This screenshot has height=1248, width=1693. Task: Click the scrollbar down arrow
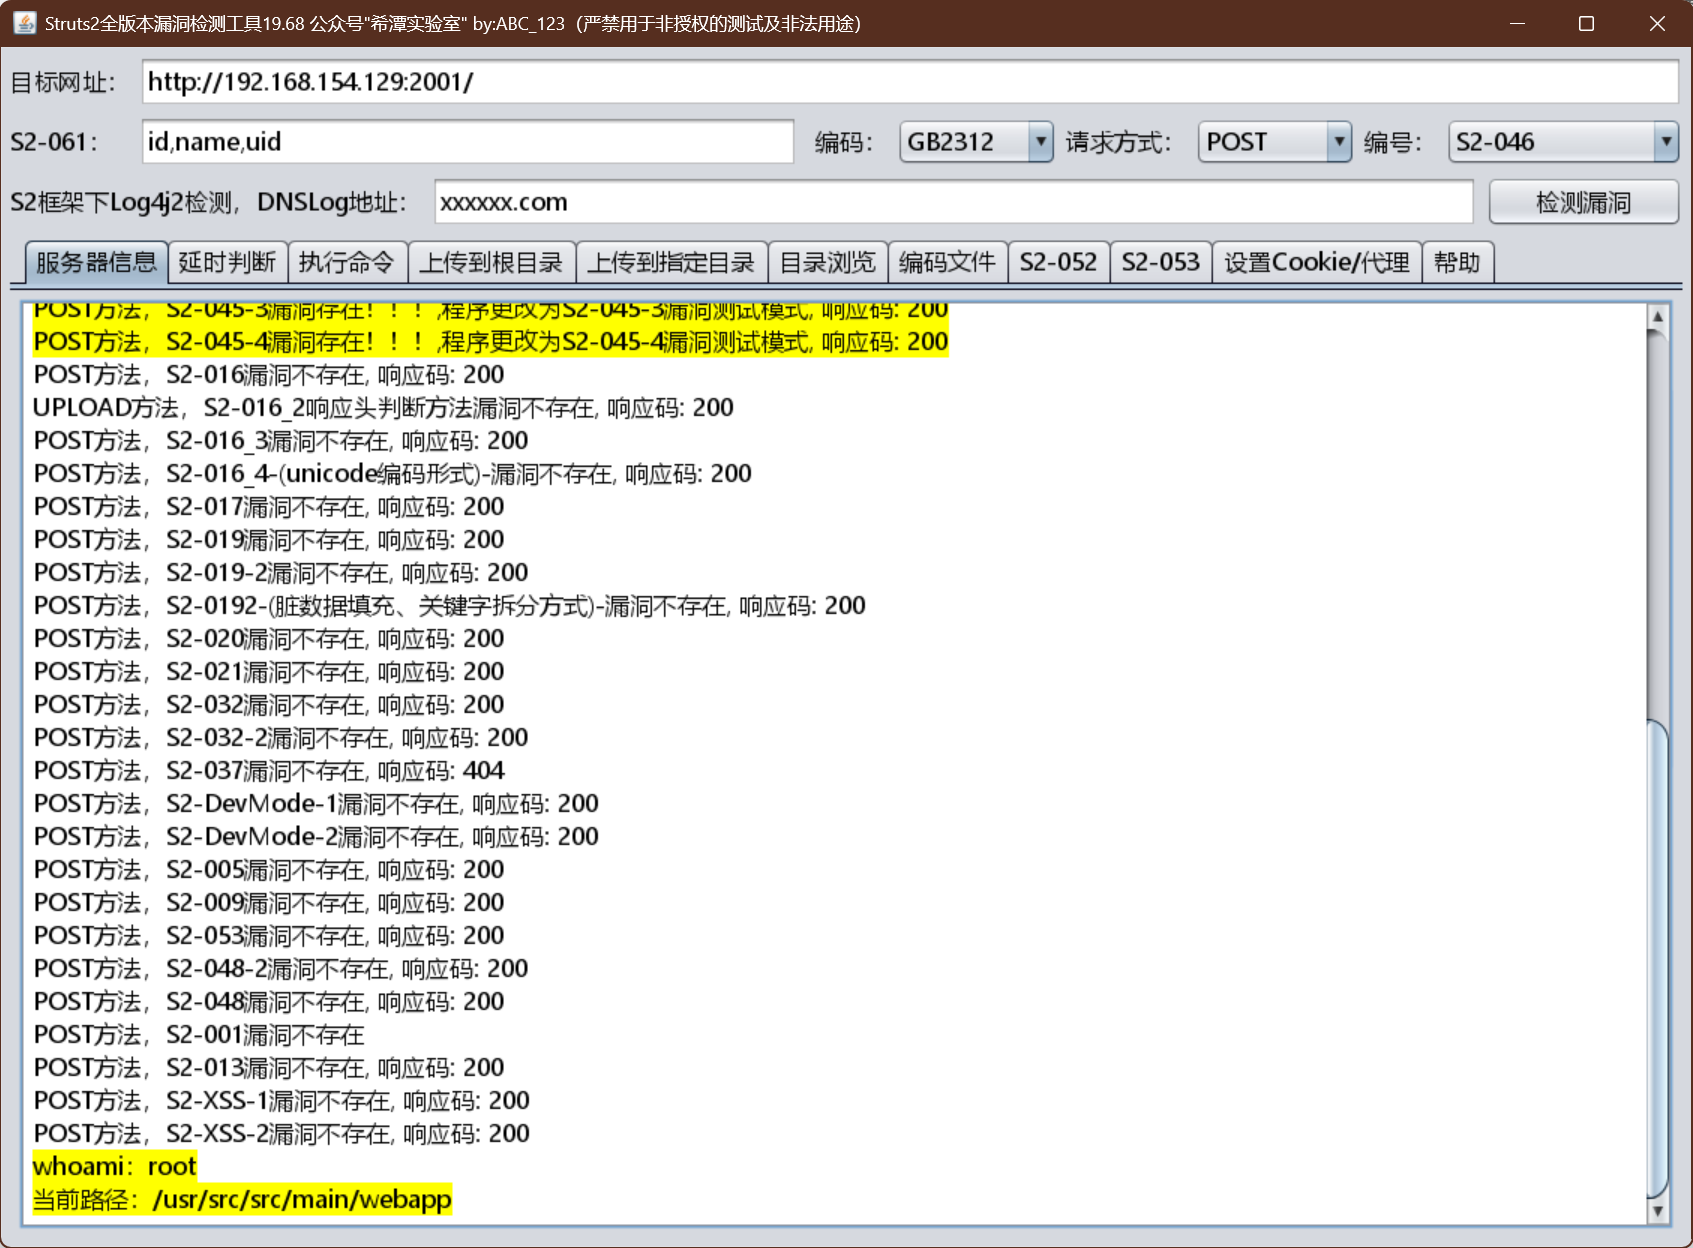(1657, 1211)
